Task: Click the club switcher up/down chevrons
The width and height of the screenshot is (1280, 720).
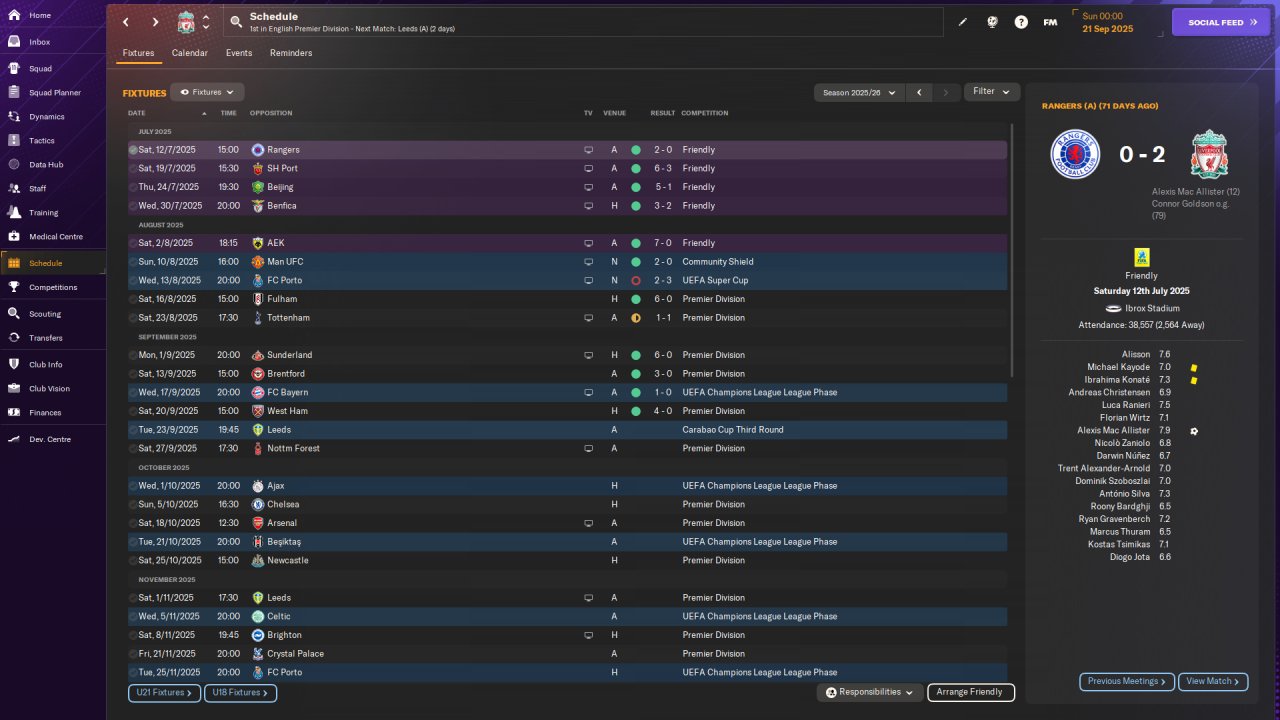Action: pyautogui.click(x=206, y=22)
